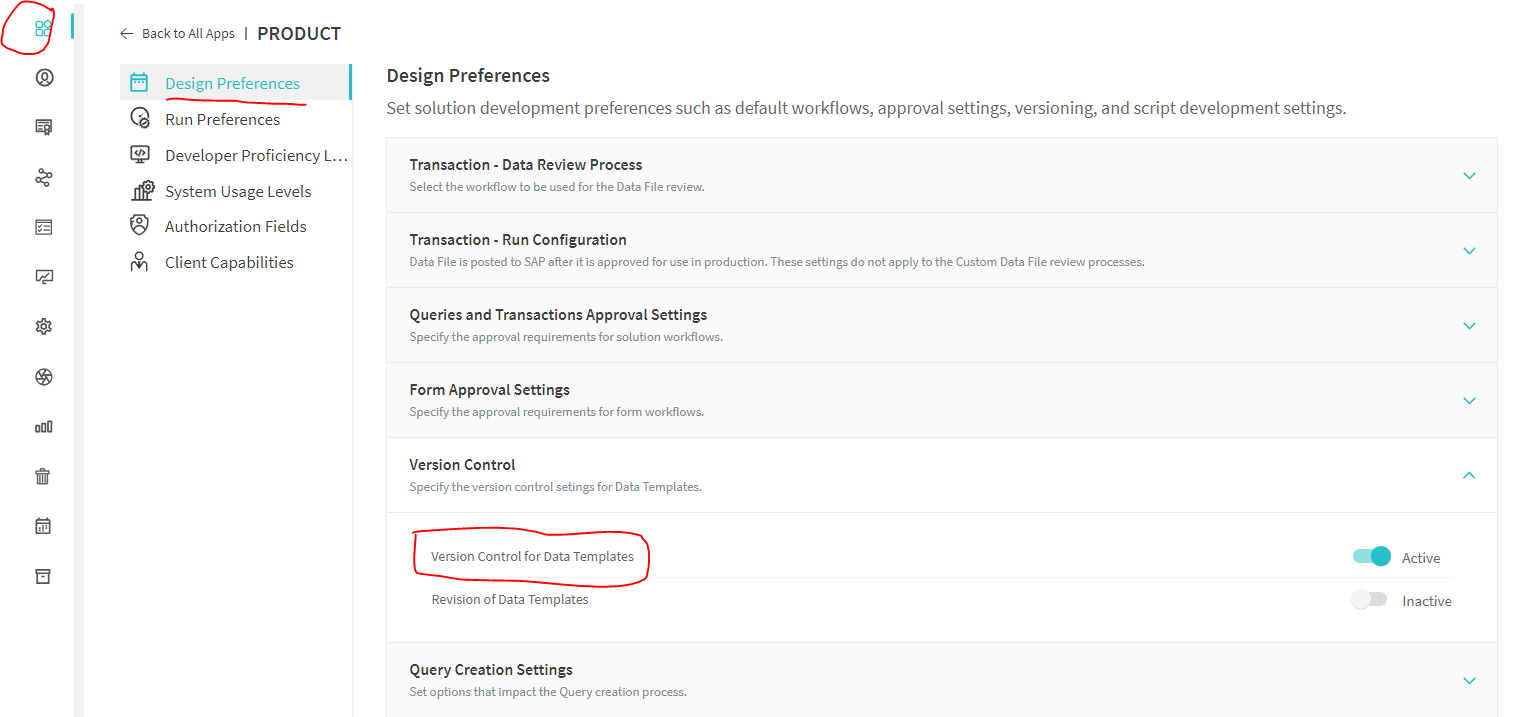Open the archive box icon in sidebar
This screenshot has height=717, width=1539.
pos(43,576)
